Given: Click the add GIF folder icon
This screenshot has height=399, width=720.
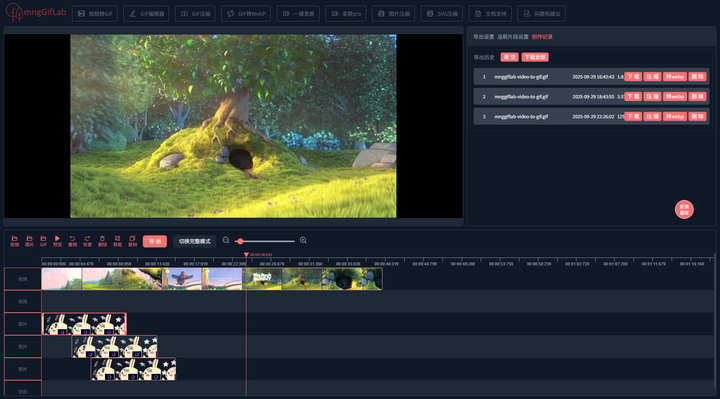Looking at the screenshot, I should pyautogui.click(x=43, y=241).
